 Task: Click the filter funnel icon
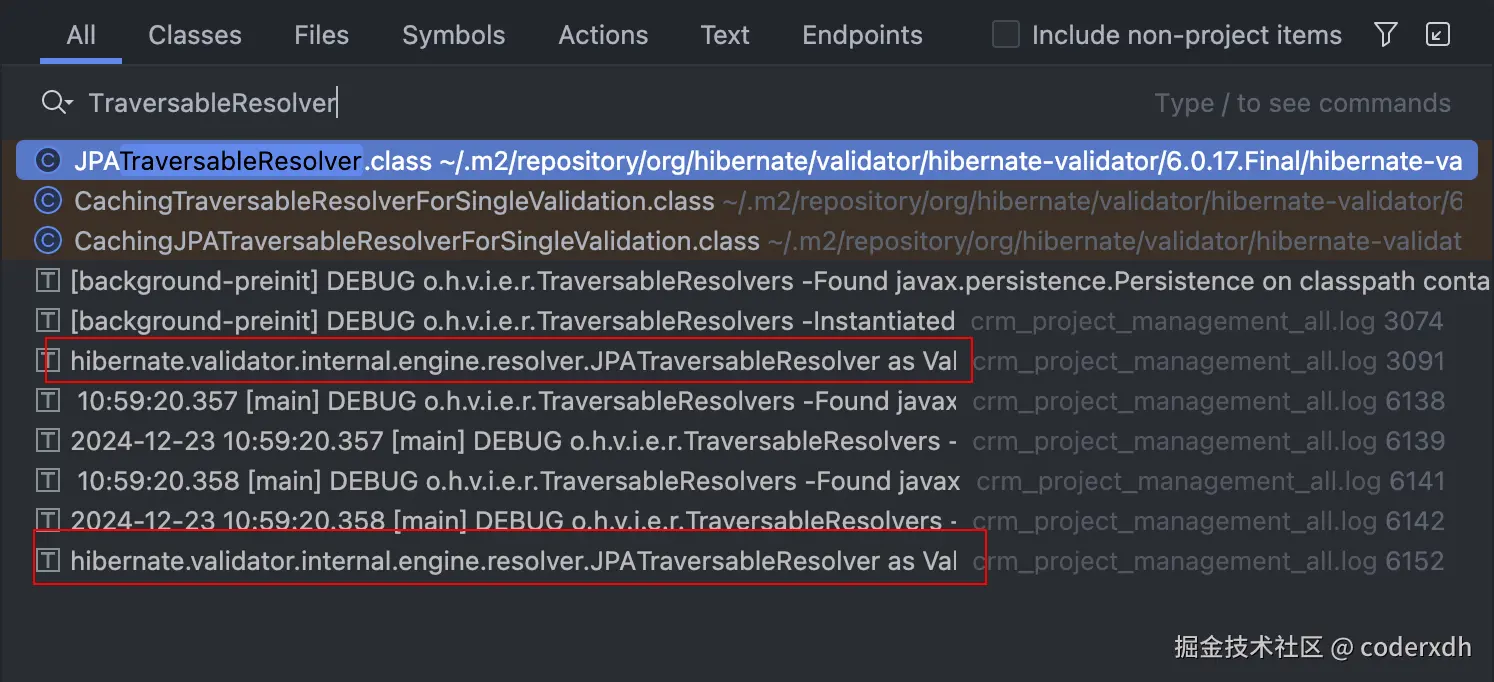coord(1385,35)
